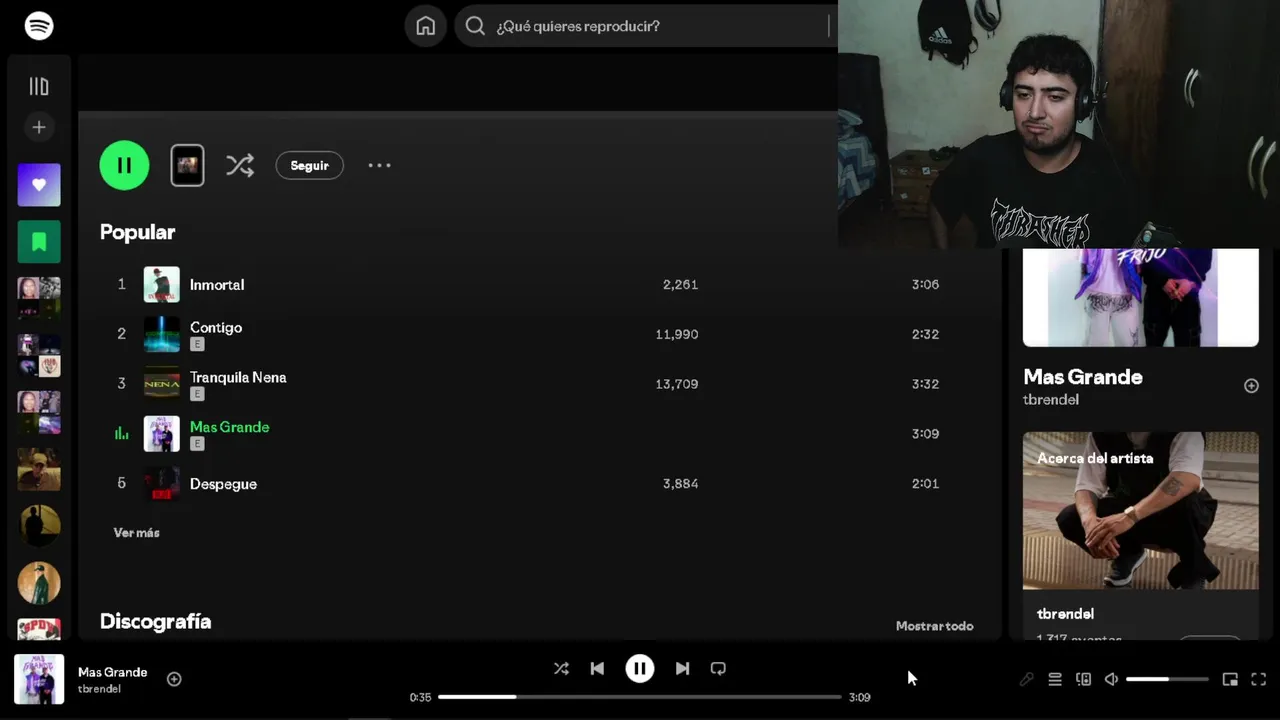Toggle repeat mode
Image resolution: width=1280 pixels, height=720 pixels.
[x=718, y=669]
